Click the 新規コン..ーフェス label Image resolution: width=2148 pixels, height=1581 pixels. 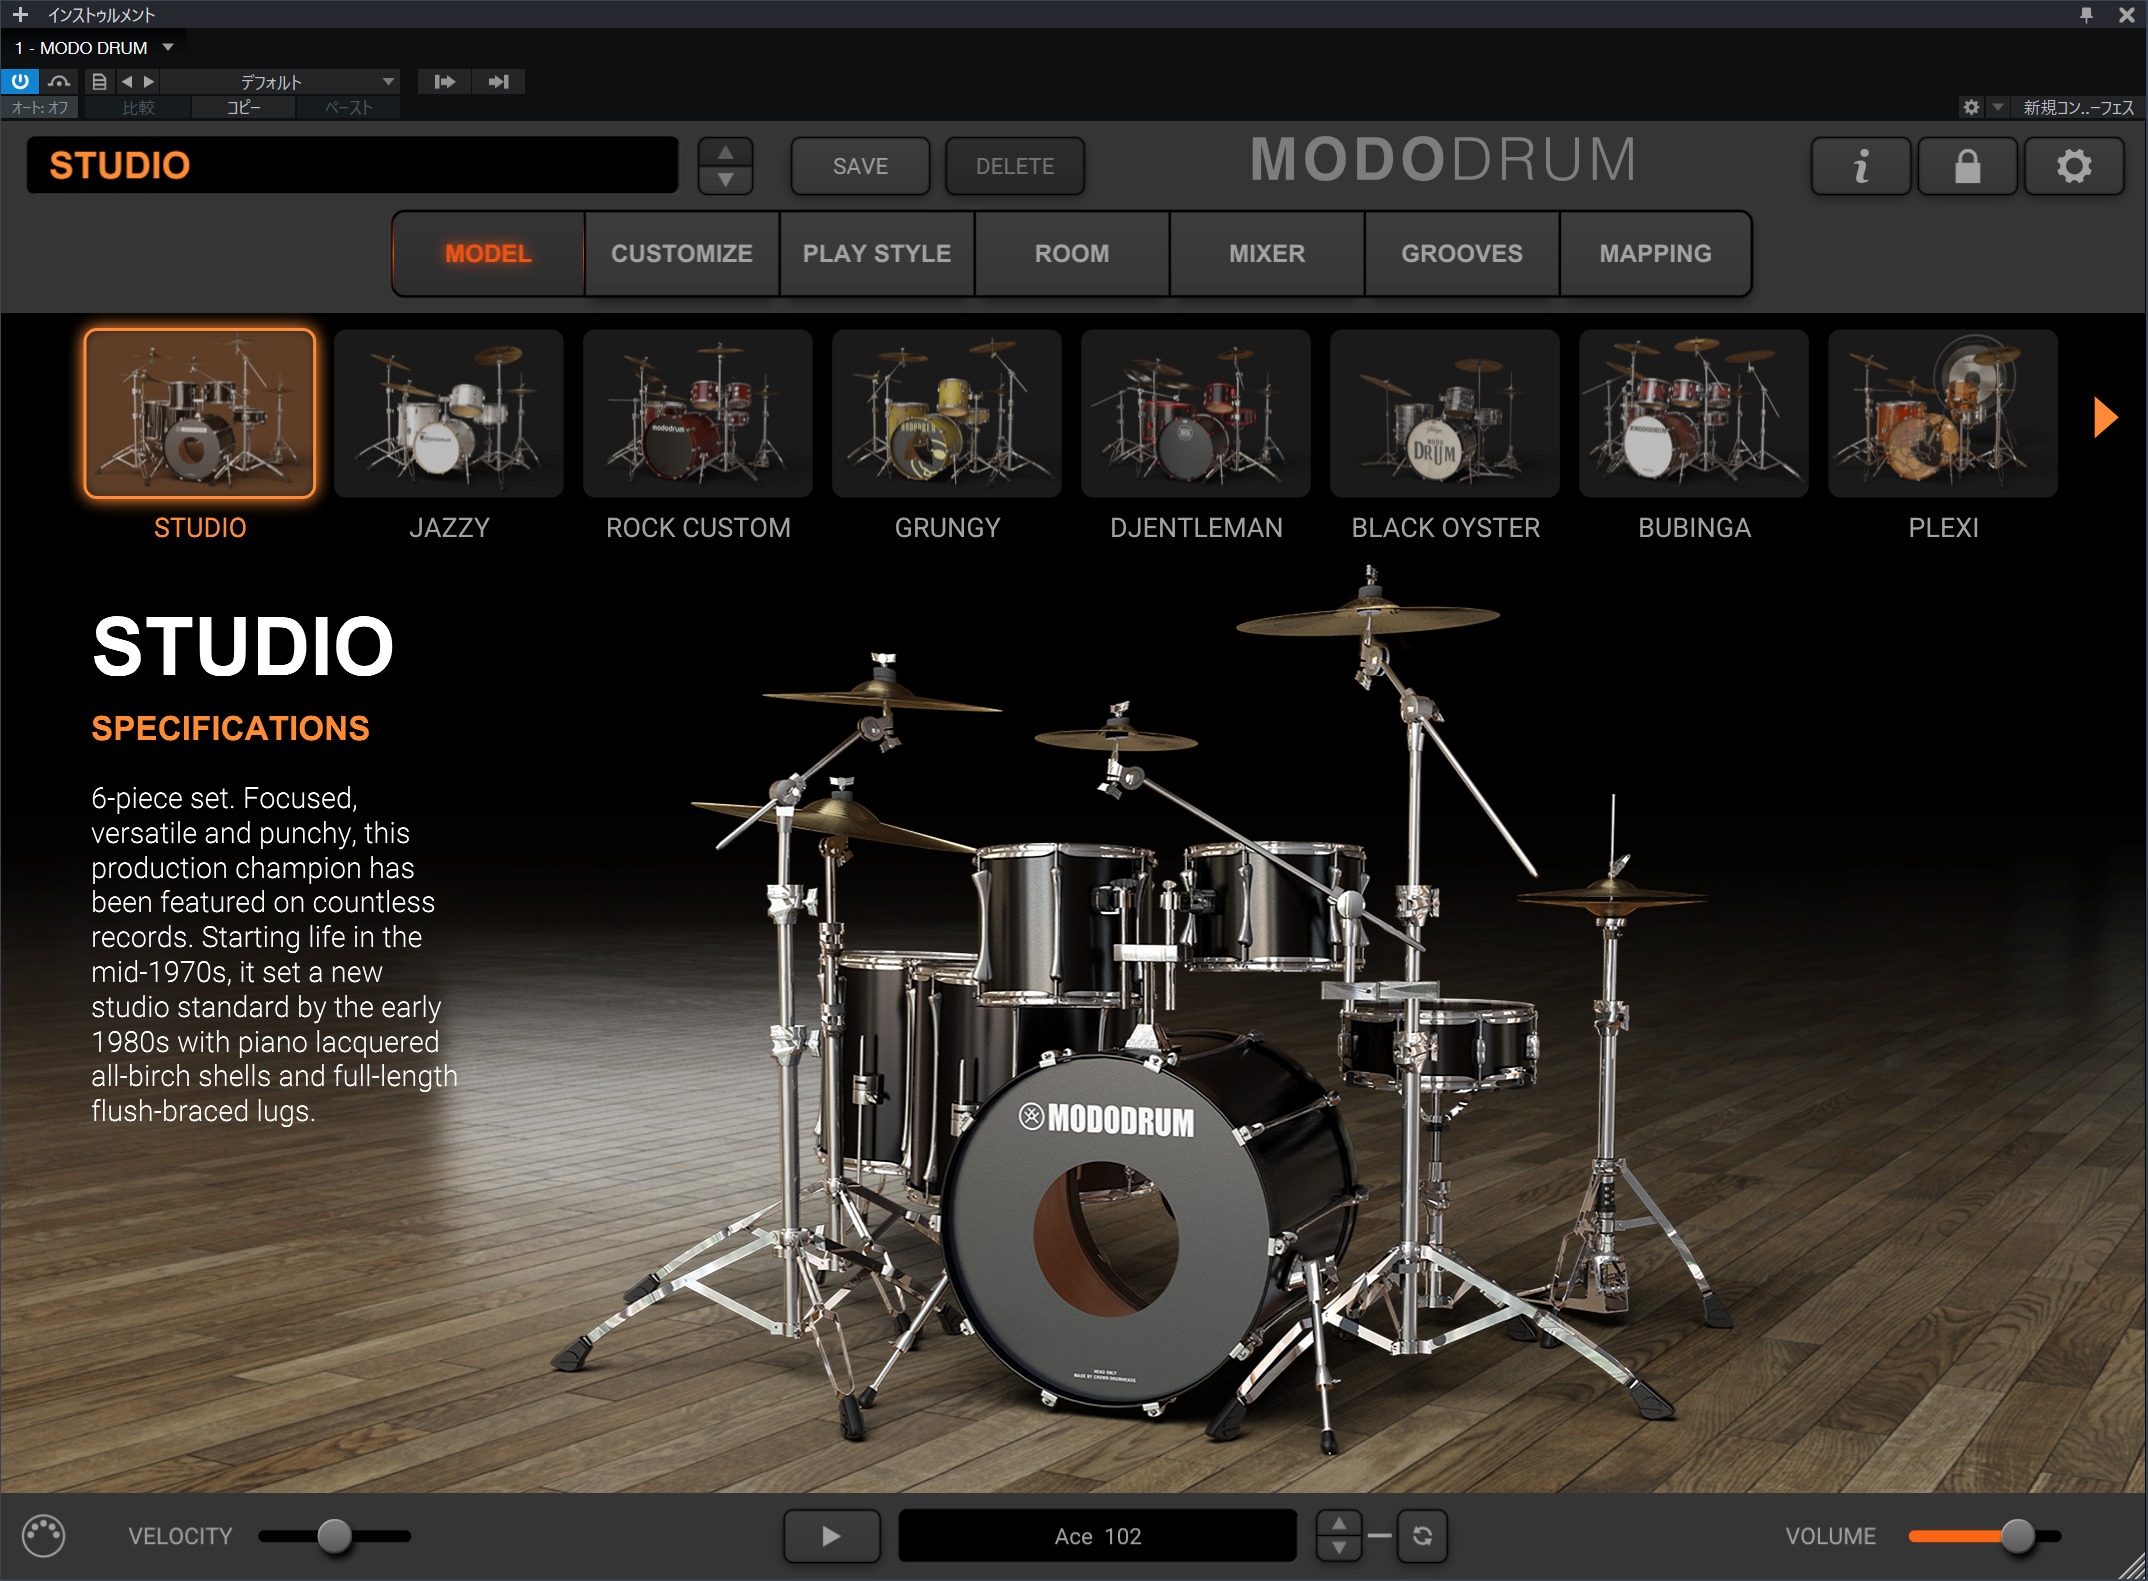coord(2078,107)
